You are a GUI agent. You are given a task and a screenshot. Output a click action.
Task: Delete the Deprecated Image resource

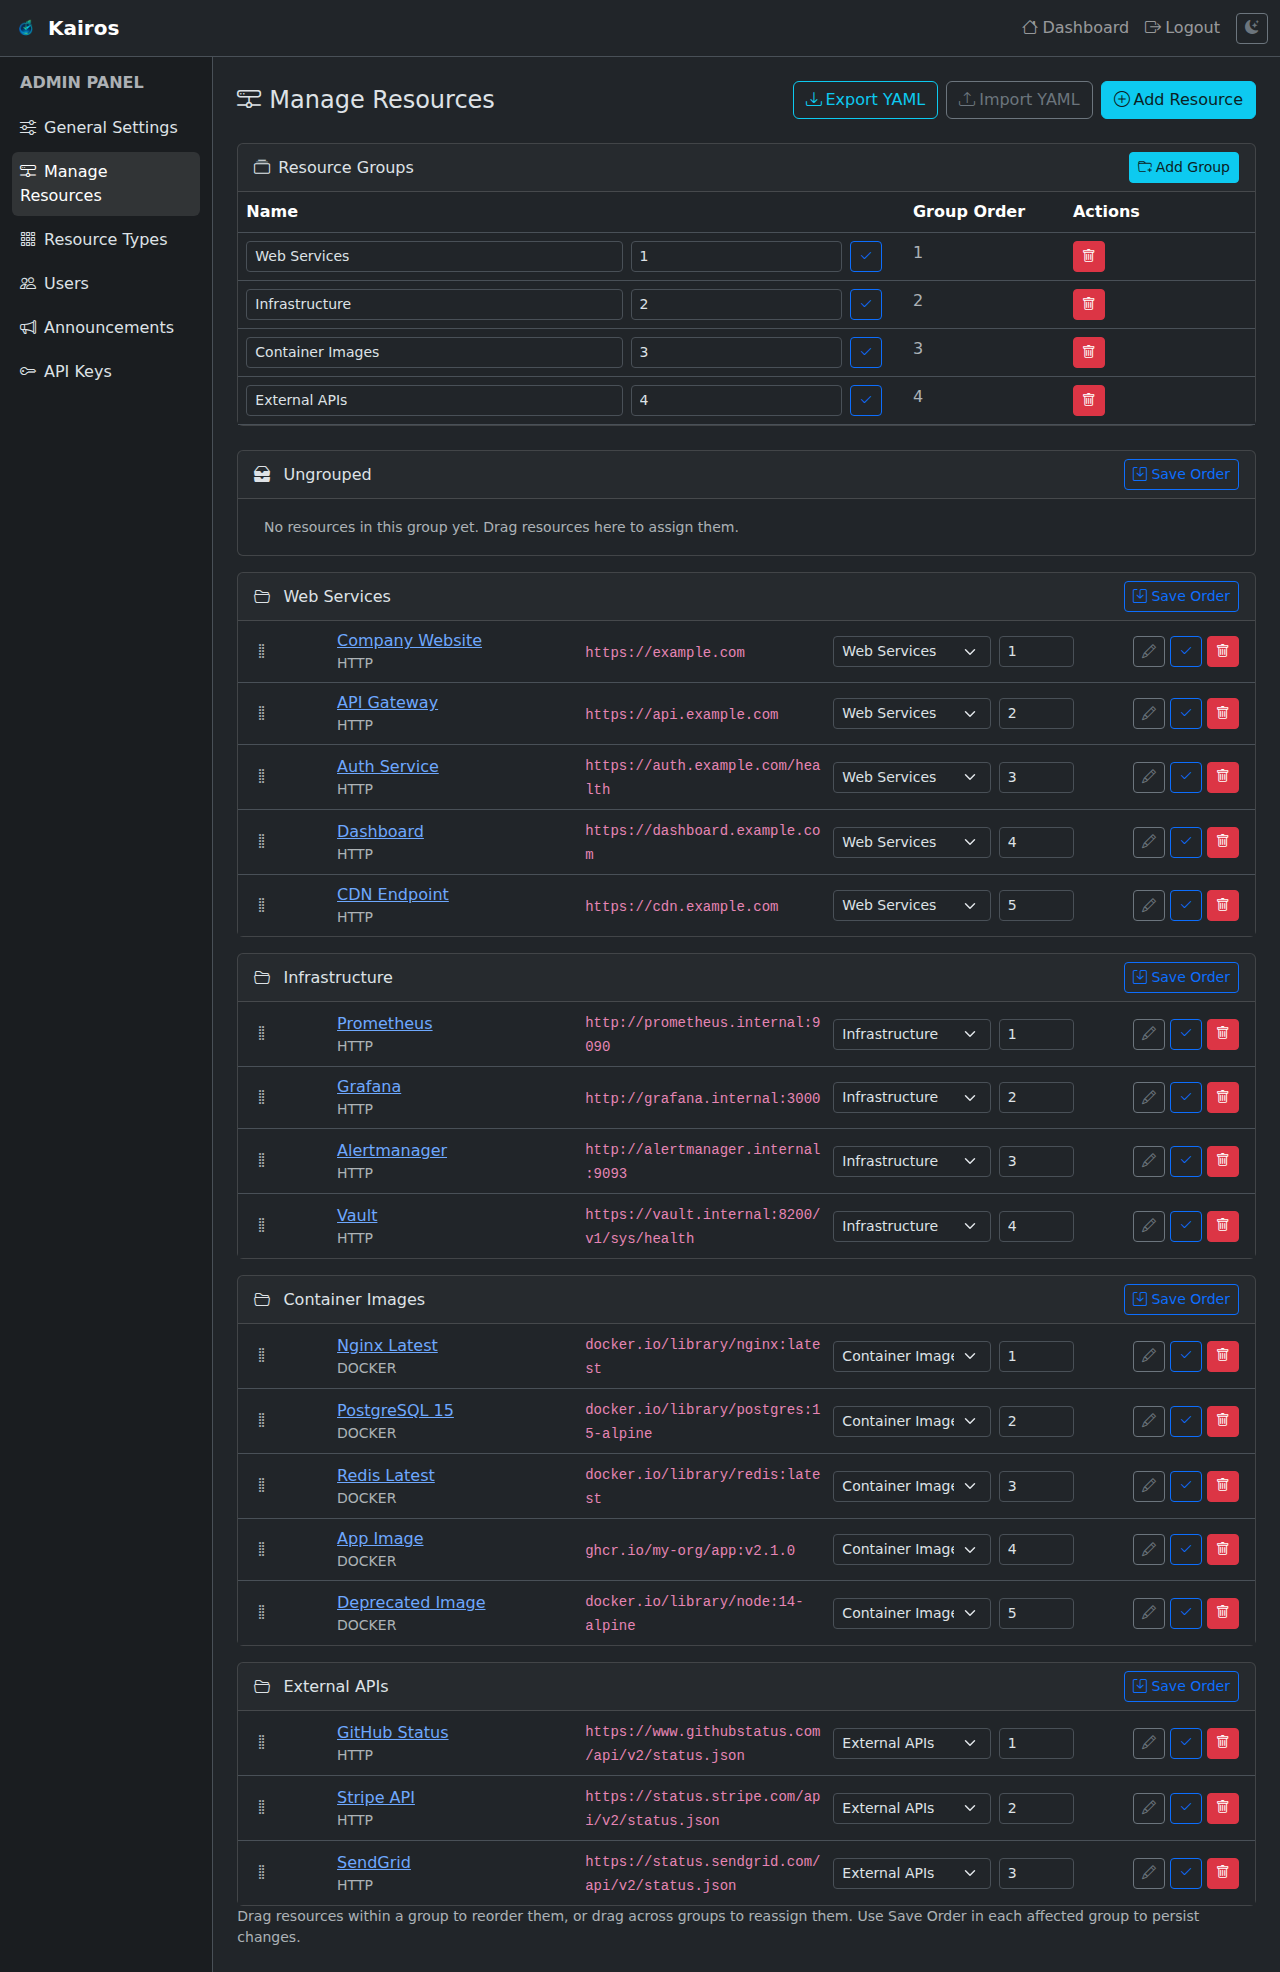coord(1222,1613)
